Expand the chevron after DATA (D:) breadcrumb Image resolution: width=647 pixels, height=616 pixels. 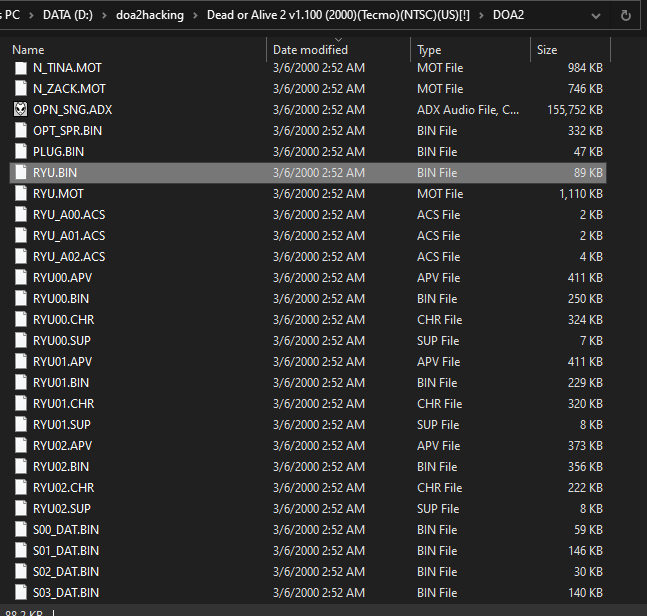(91, 15)
